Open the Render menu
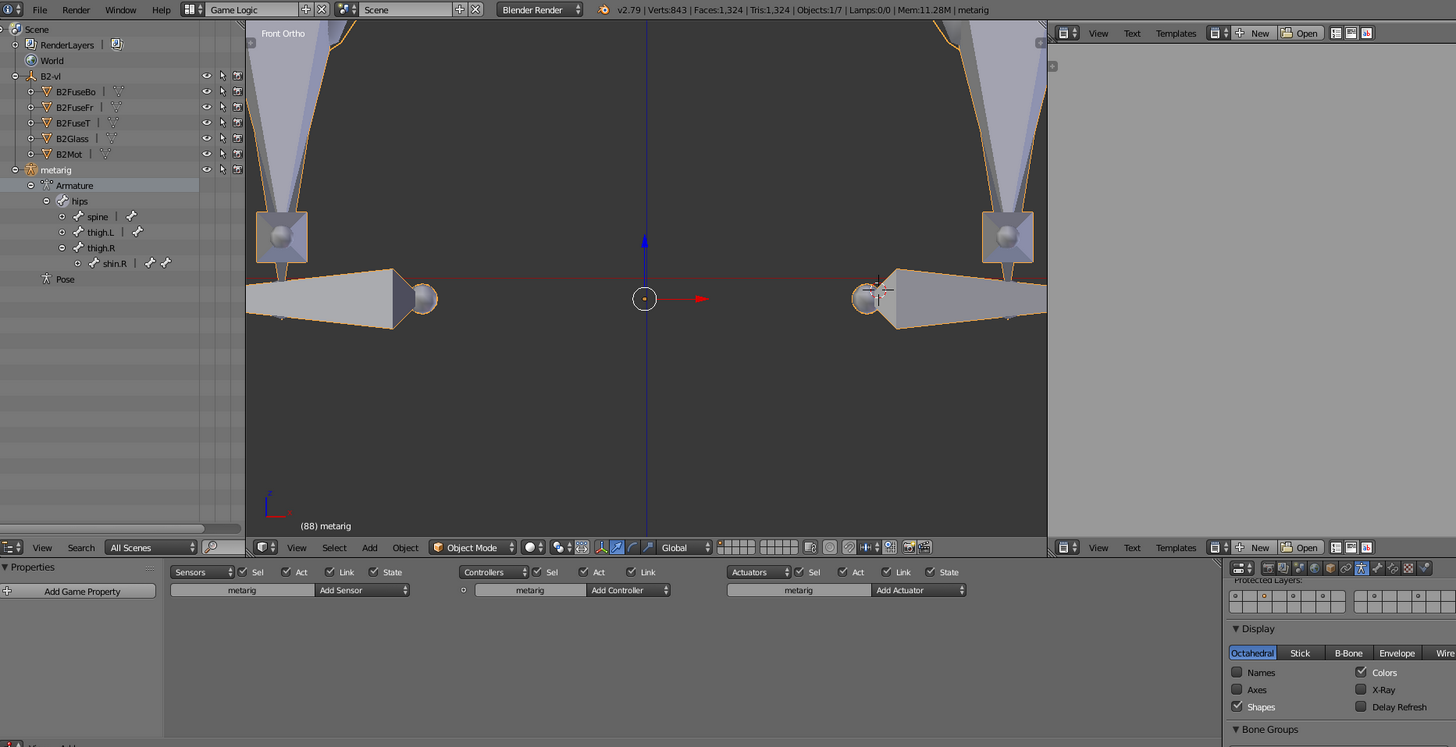This screenshot has height=747, width=1456. tap(76, 9)
